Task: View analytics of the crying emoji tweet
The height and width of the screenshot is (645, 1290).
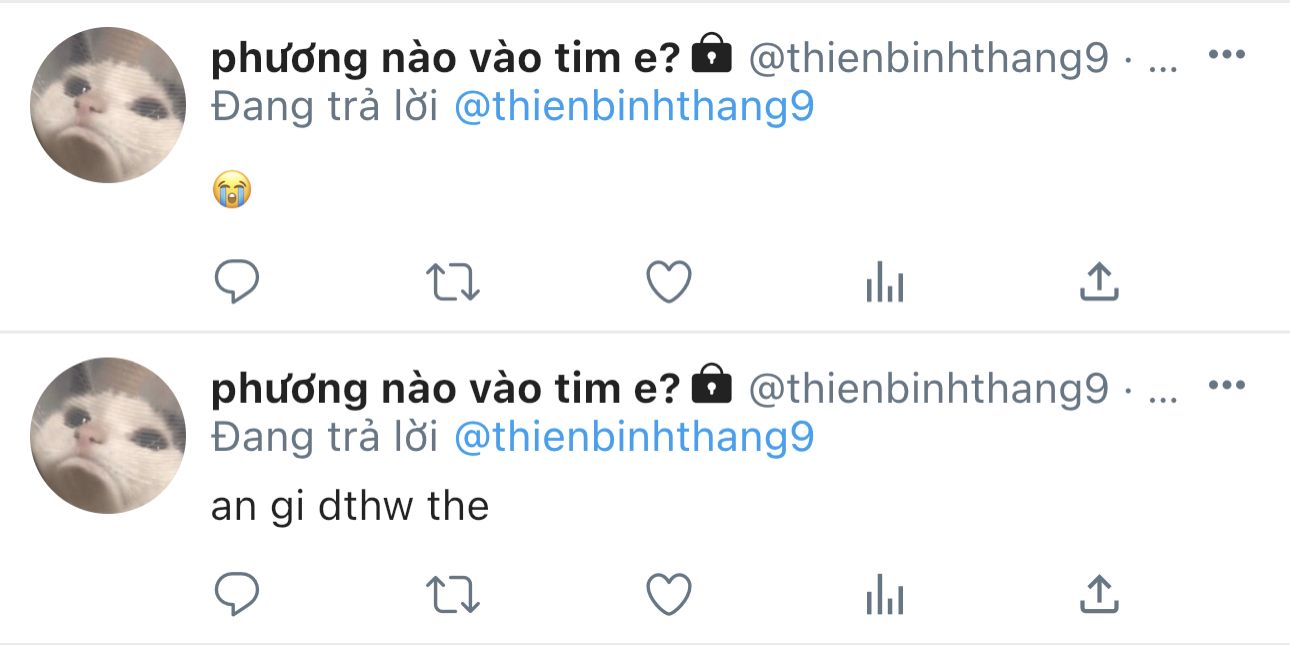Action: 884,284
